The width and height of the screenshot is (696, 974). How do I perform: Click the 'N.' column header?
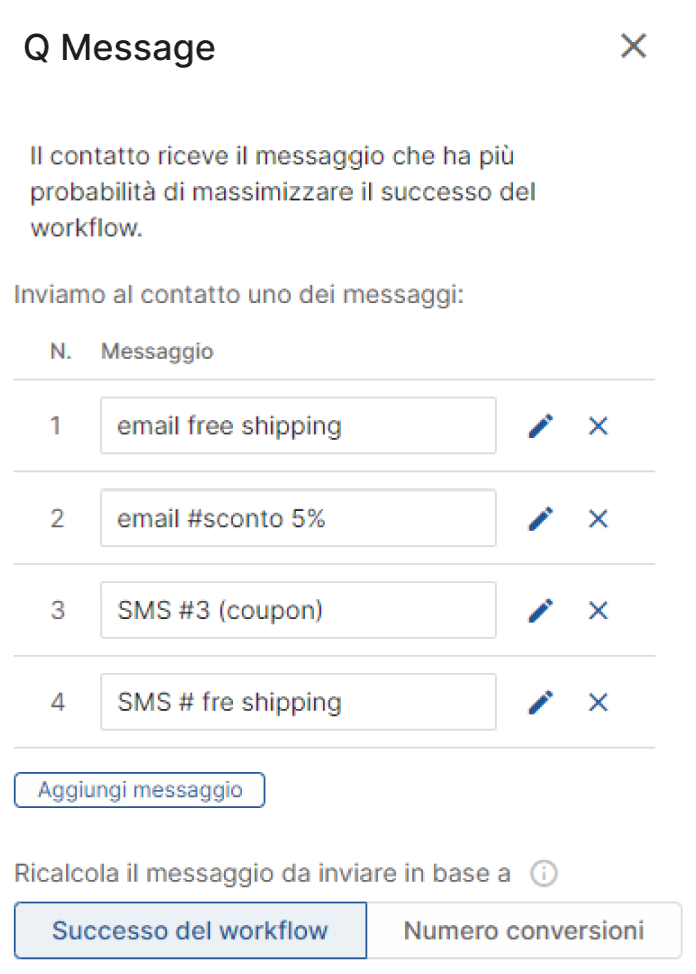61,352
